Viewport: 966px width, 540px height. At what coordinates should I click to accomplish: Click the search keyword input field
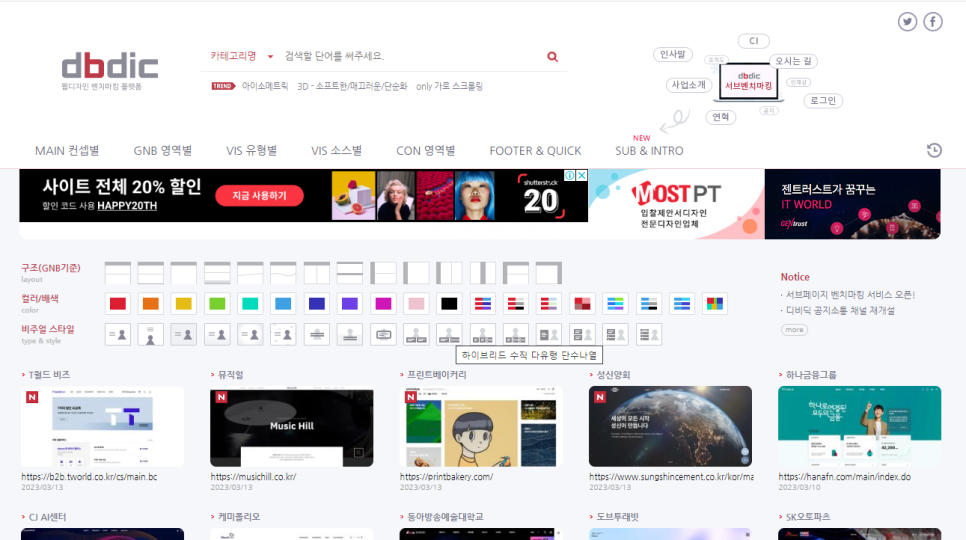[x=411, y=56]
